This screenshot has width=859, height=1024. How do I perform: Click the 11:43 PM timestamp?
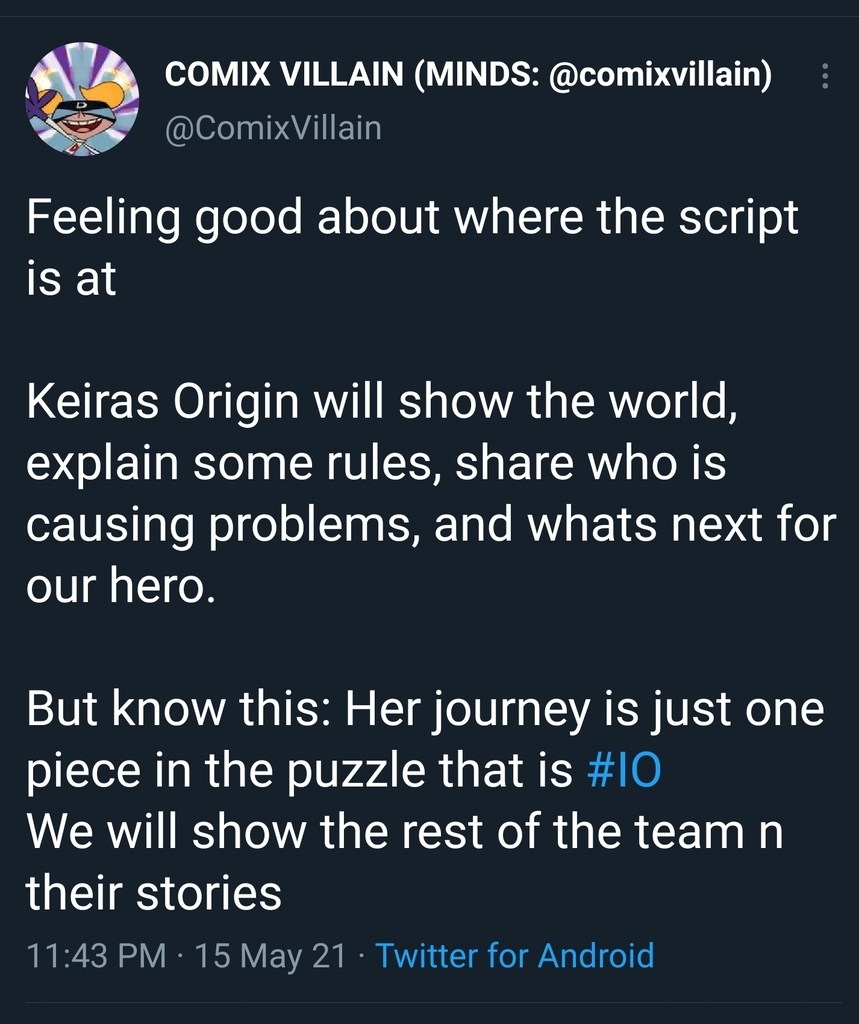96,955
